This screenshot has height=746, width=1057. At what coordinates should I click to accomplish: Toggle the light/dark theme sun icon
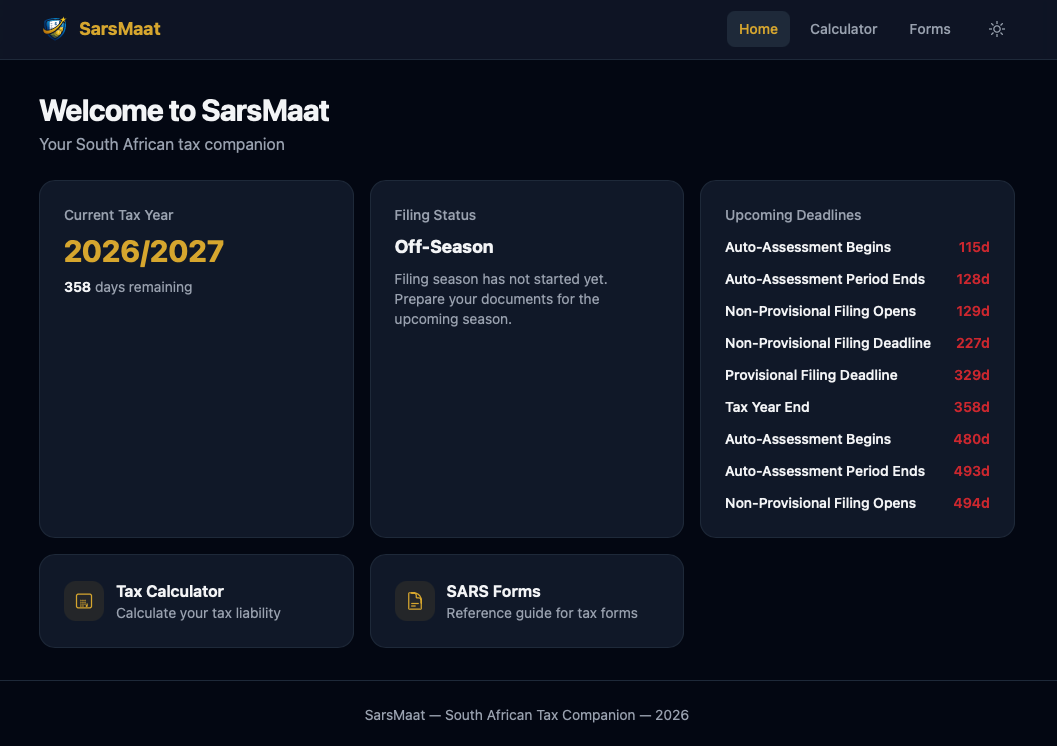(x=996, y=29)
